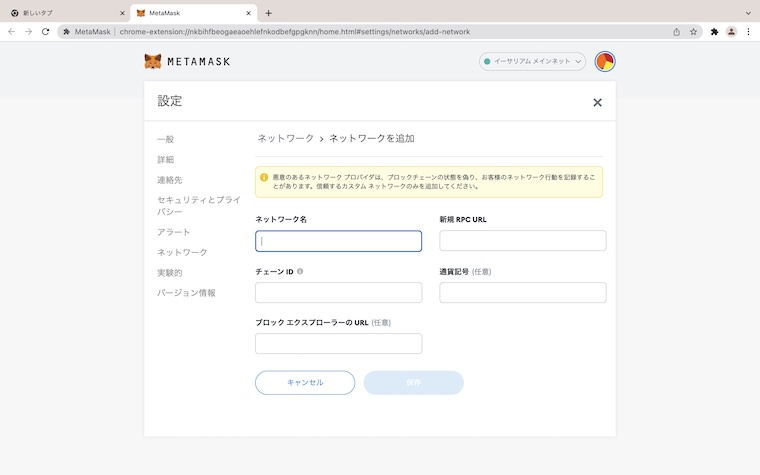The width and height of the screenshot is (760, 475).
Task: Click the チェーン ID input field
Action: tap(338, 292)
